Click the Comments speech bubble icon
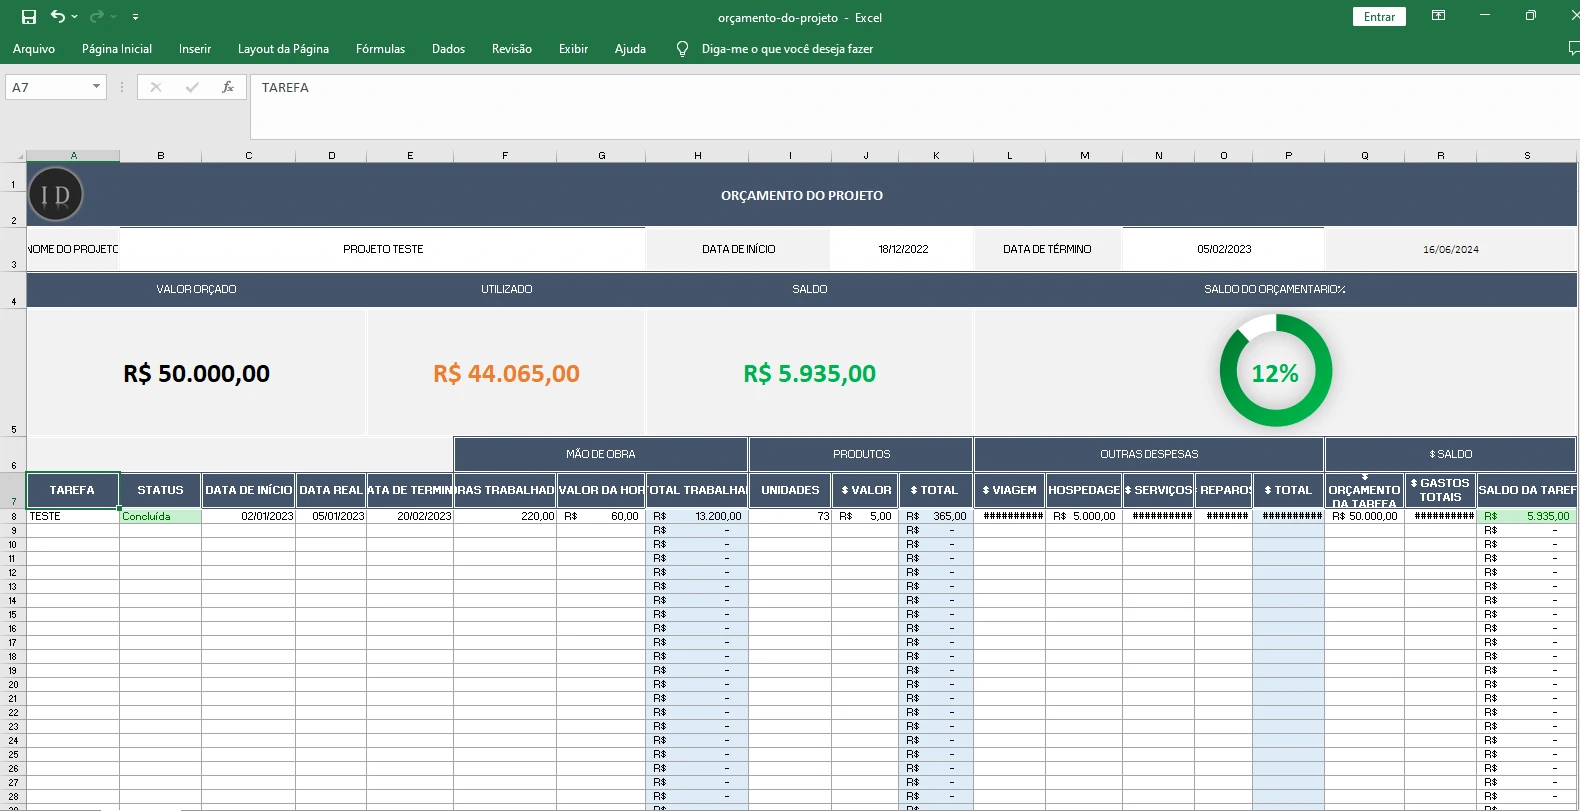 click(1573, 48)
